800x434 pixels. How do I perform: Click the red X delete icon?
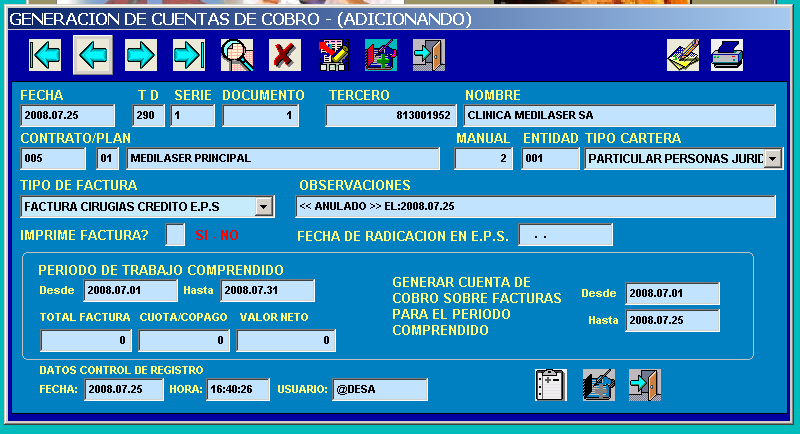pyautogui.click(x=285, y=55)
